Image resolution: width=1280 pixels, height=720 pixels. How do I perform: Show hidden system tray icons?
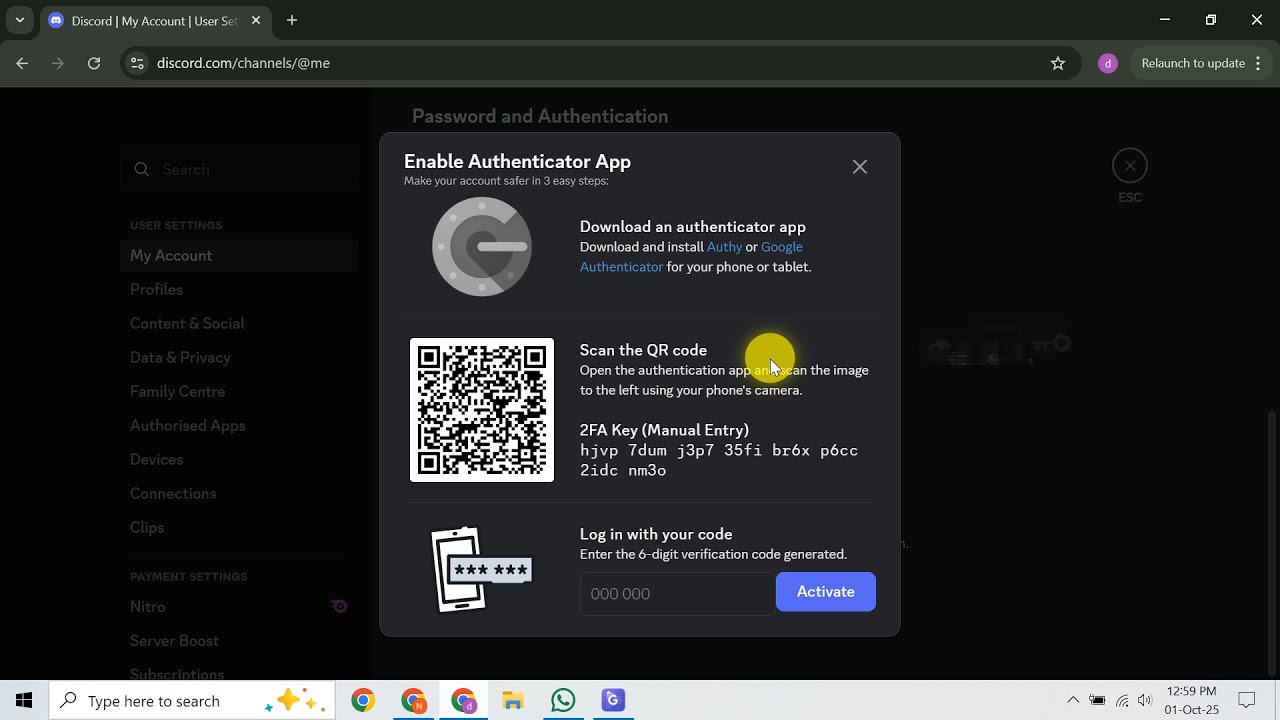click(x=1073, y=701)
